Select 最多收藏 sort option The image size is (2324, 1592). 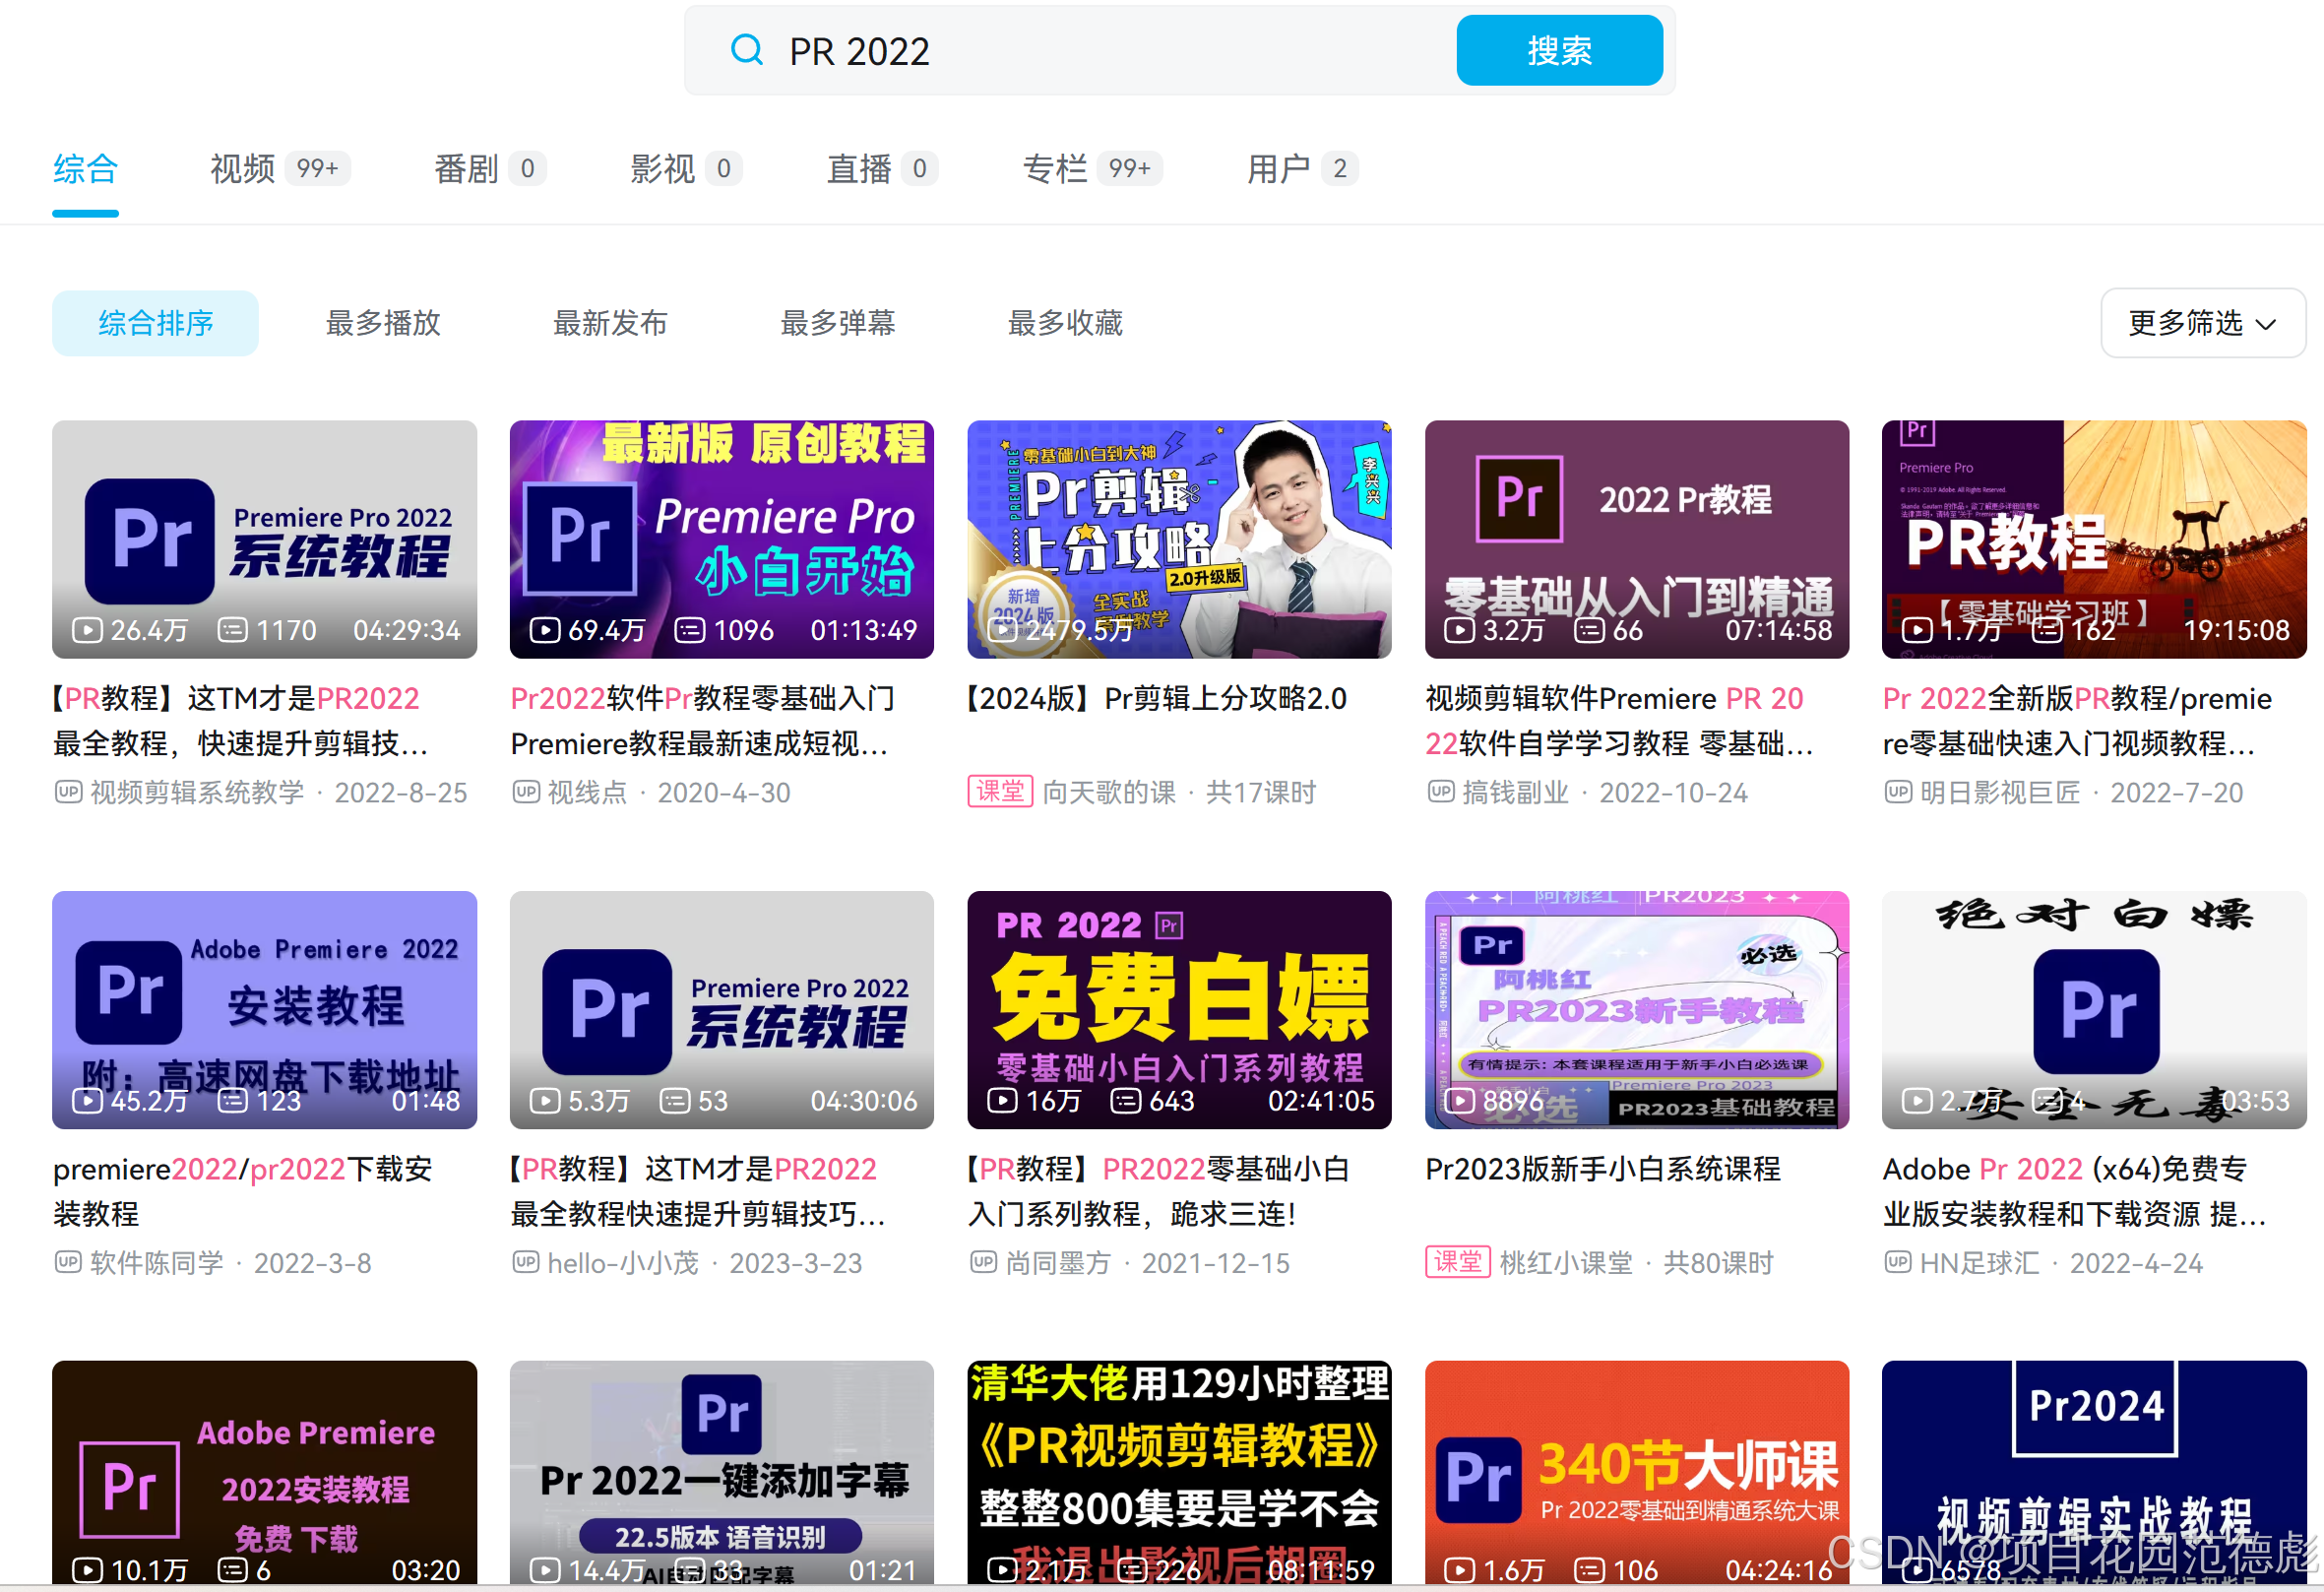1065,323
